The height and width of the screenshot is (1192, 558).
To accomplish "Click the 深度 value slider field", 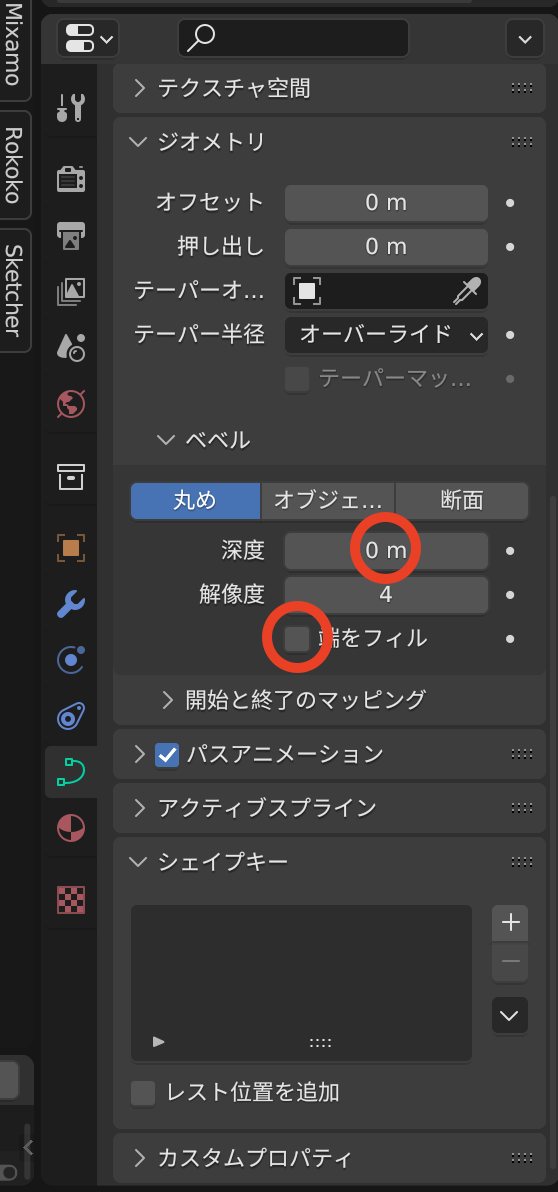I will (386, 550).
